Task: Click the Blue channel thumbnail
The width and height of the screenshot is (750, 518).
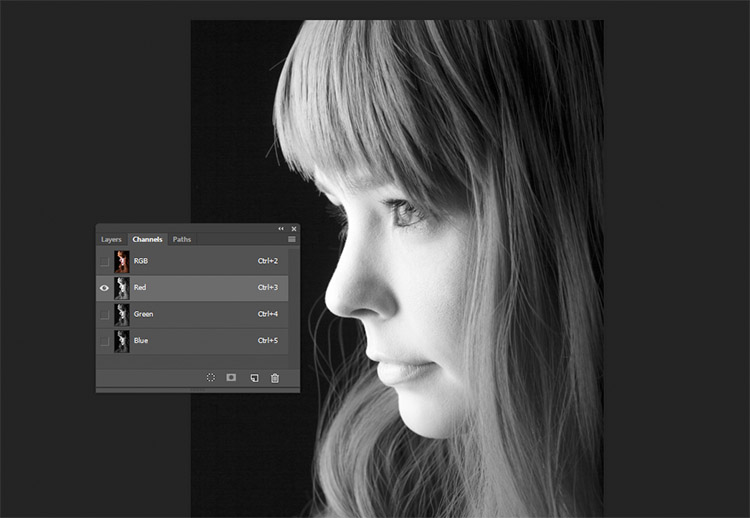Action: (121, 341)
